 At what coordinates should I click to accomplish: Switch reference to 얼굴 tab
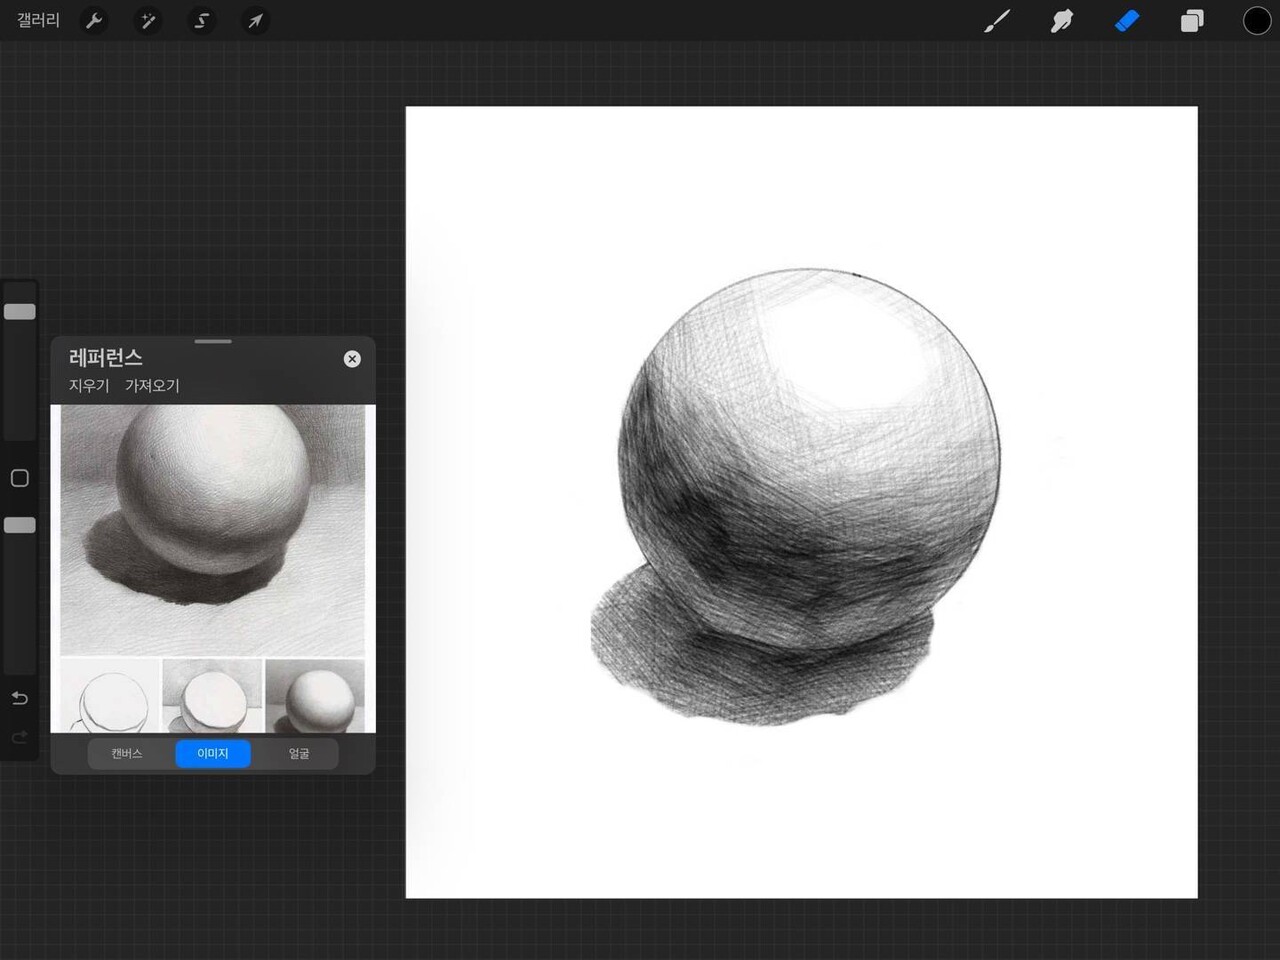tap(299, 754)
